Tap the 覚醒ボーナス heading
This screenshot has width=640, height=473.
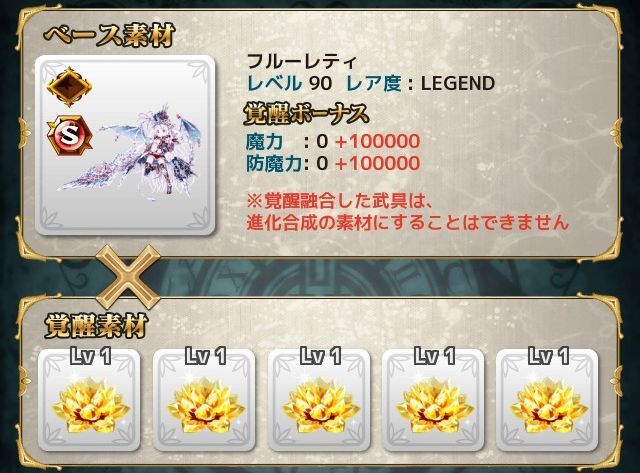[x=306, y=113]
